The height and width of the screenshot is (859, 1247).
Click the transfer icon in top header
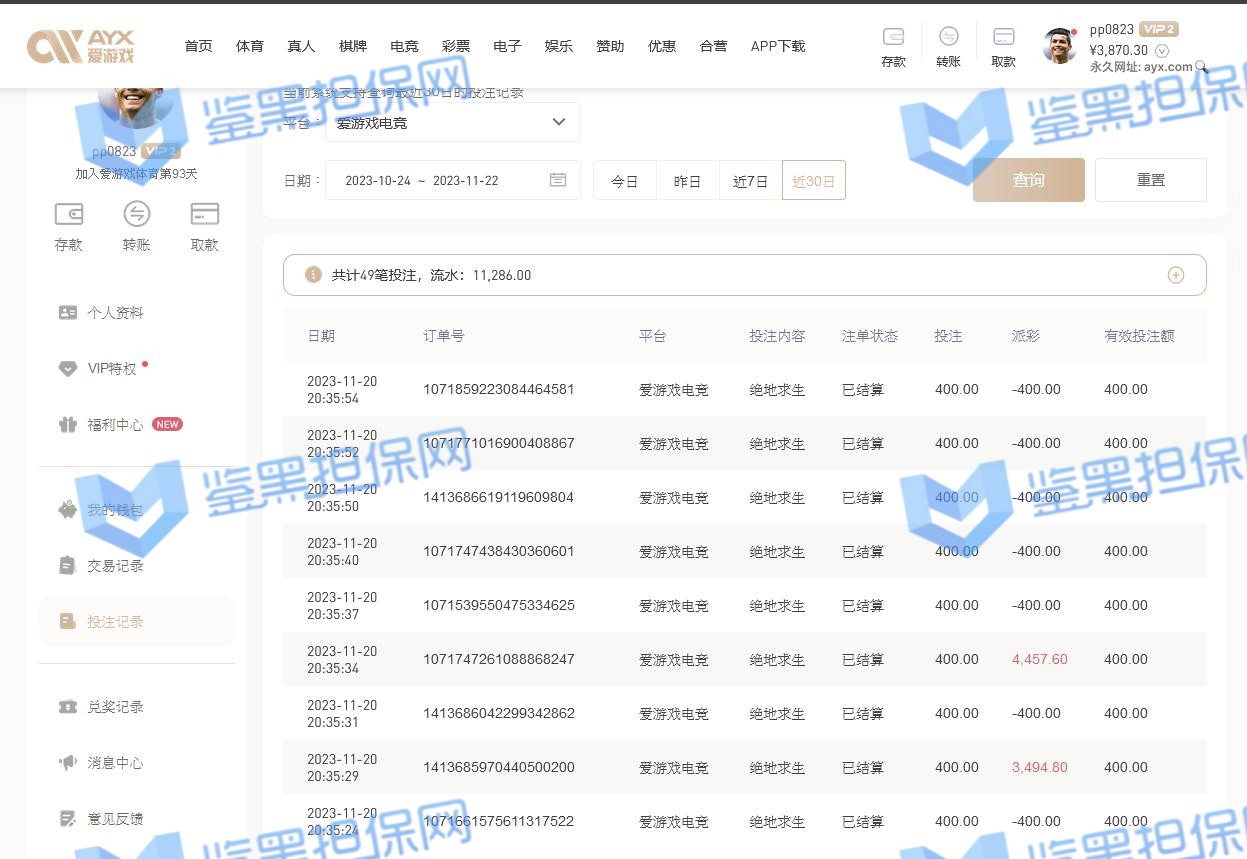tap(948, 37)
